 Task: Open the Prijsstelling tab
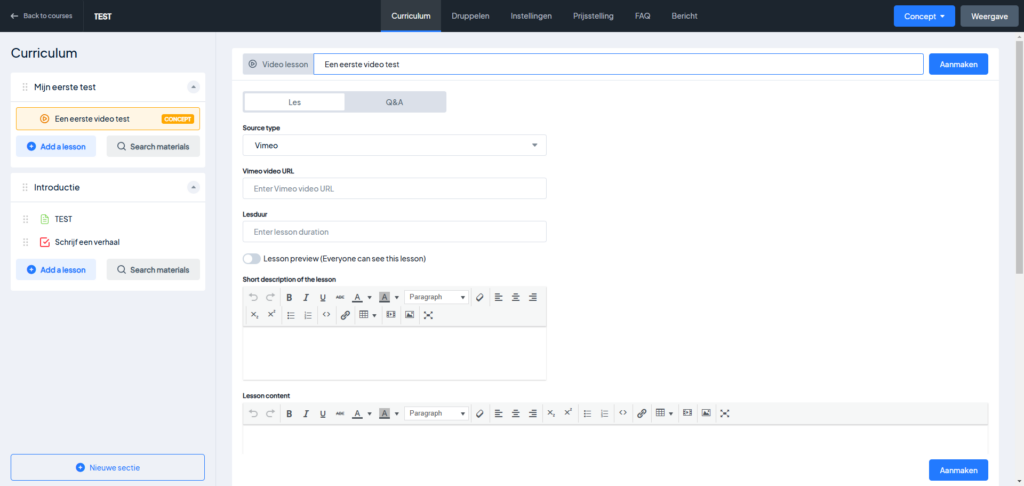593,16
